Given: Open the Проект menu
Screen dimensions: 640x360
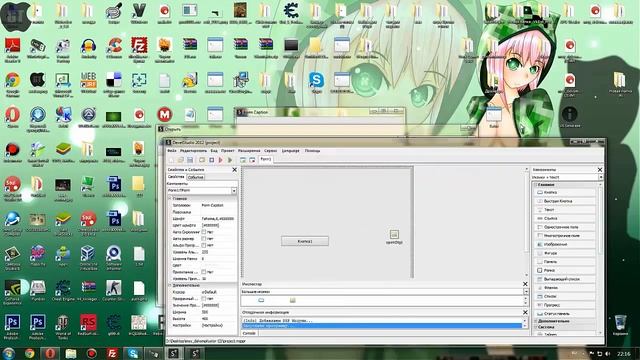Looking at the screenshot, I should pos(228,151).
